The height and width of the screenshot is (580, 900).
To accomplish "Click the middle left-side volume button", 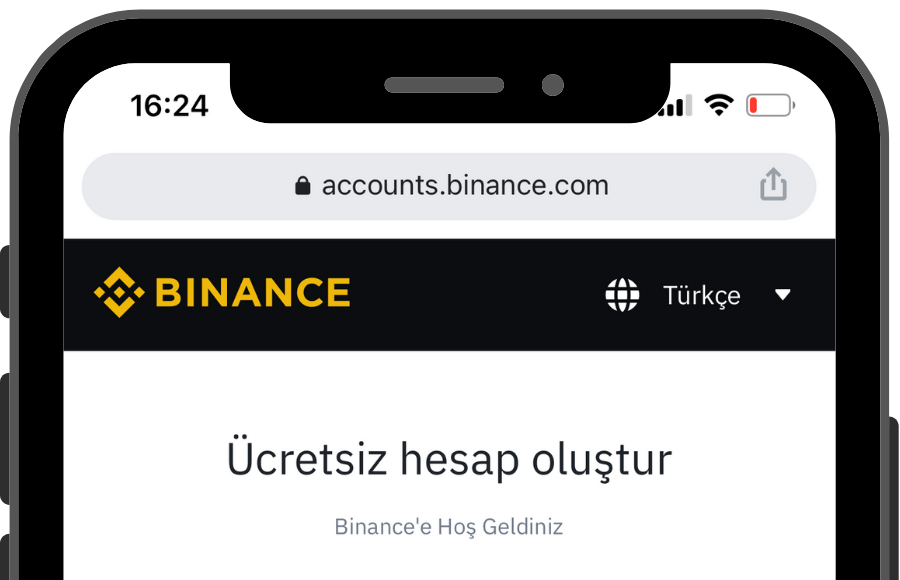I will click(5, 439).
